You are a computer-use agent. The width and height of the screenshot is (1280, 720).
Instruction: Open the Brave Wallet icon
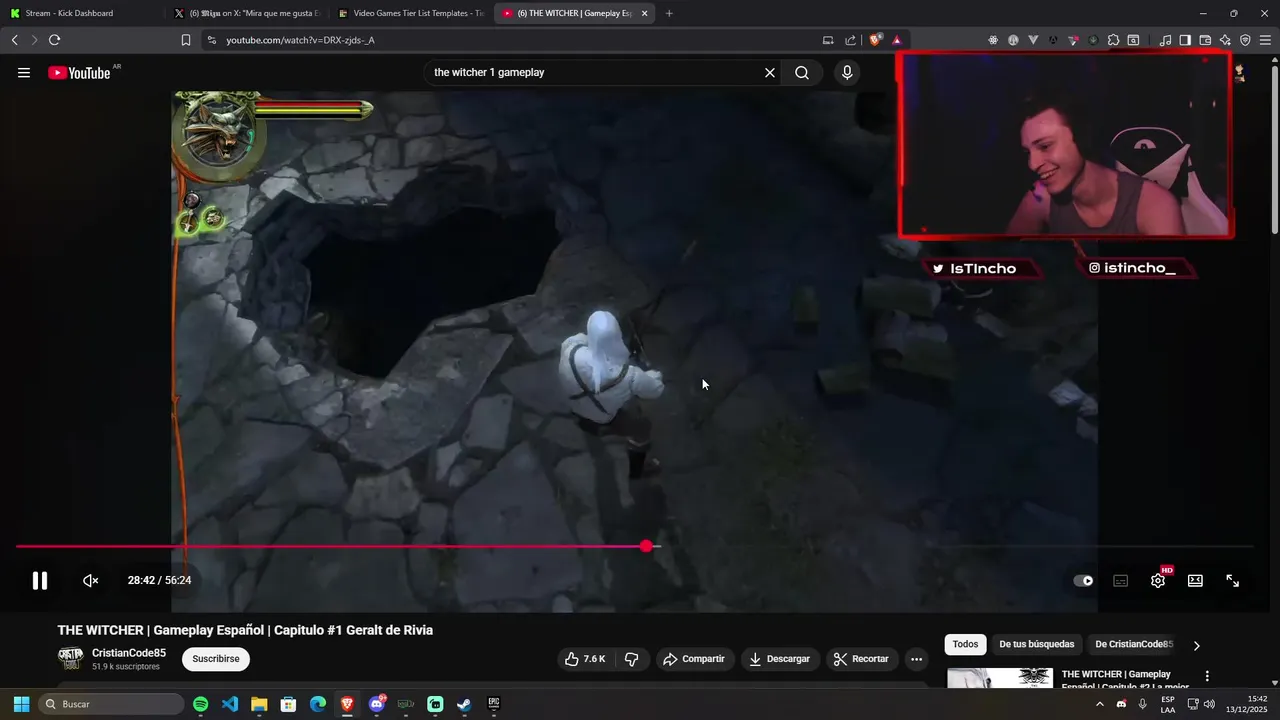[1205, 40]
